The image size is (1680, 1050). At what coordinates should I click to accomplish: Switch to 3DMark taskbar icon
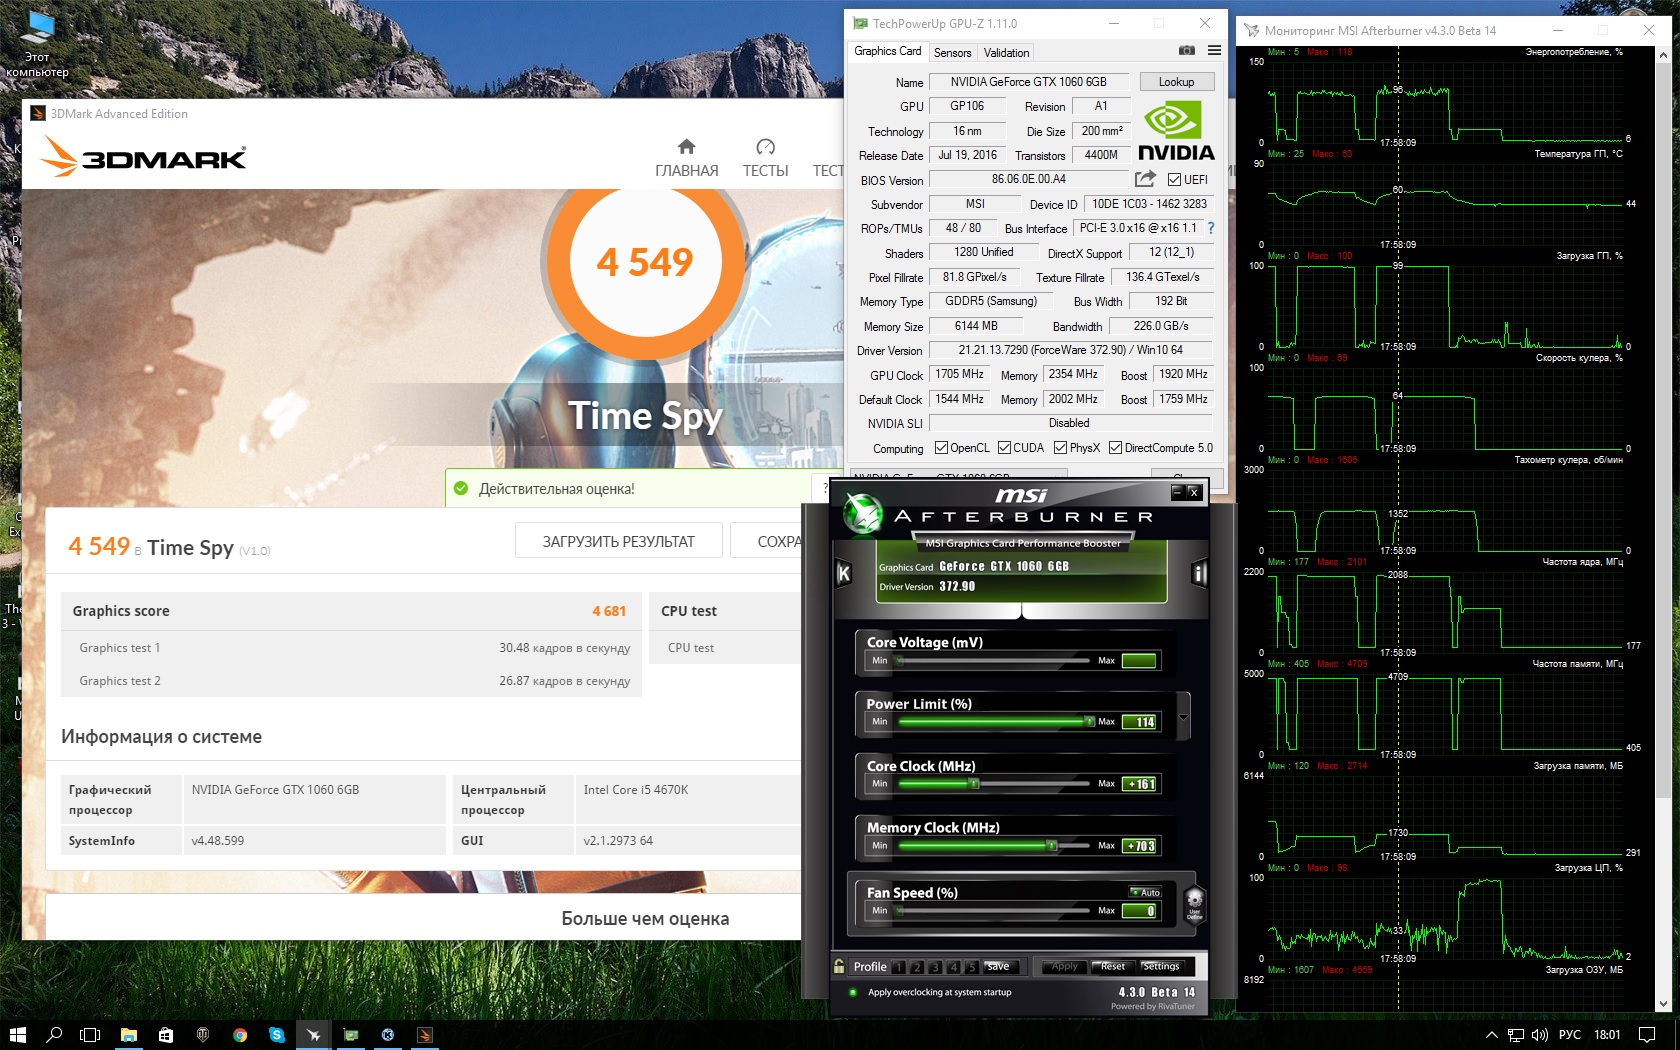(x=425, y=1035)
